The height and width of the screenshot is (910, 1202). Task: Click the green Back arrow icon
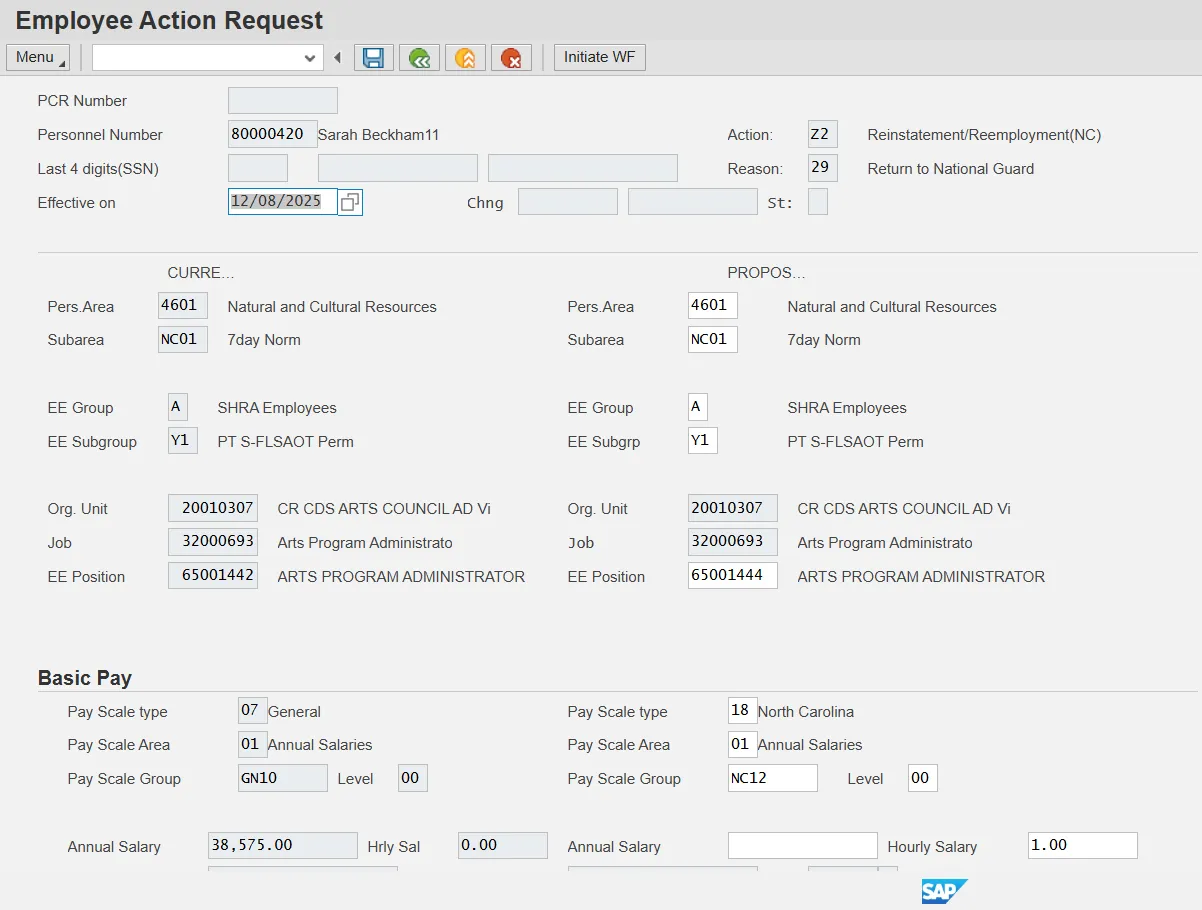point(419,58)
